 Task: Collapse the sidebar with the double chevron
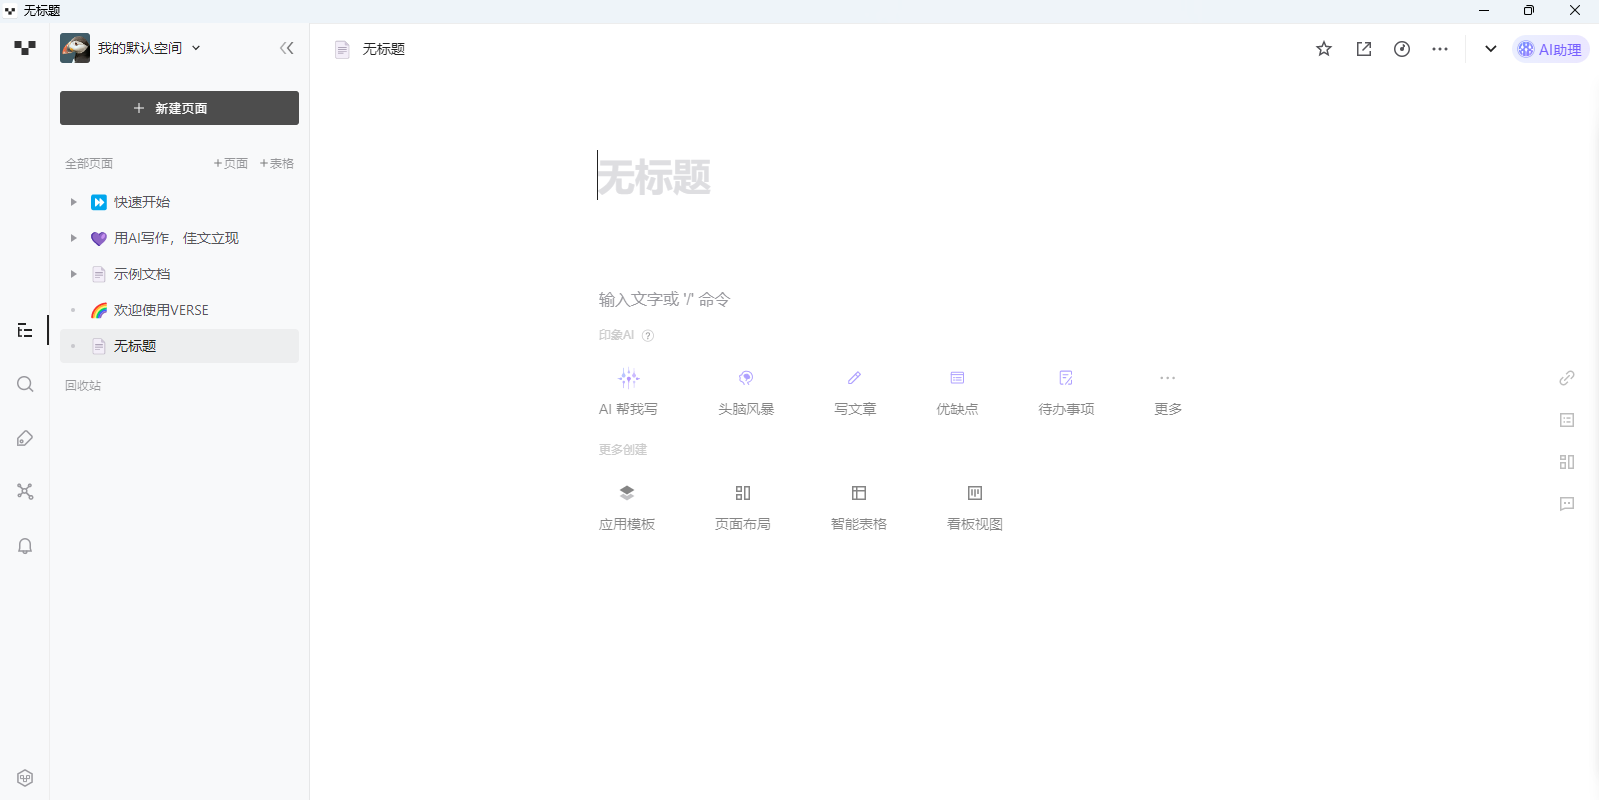(x=287, y=48)
